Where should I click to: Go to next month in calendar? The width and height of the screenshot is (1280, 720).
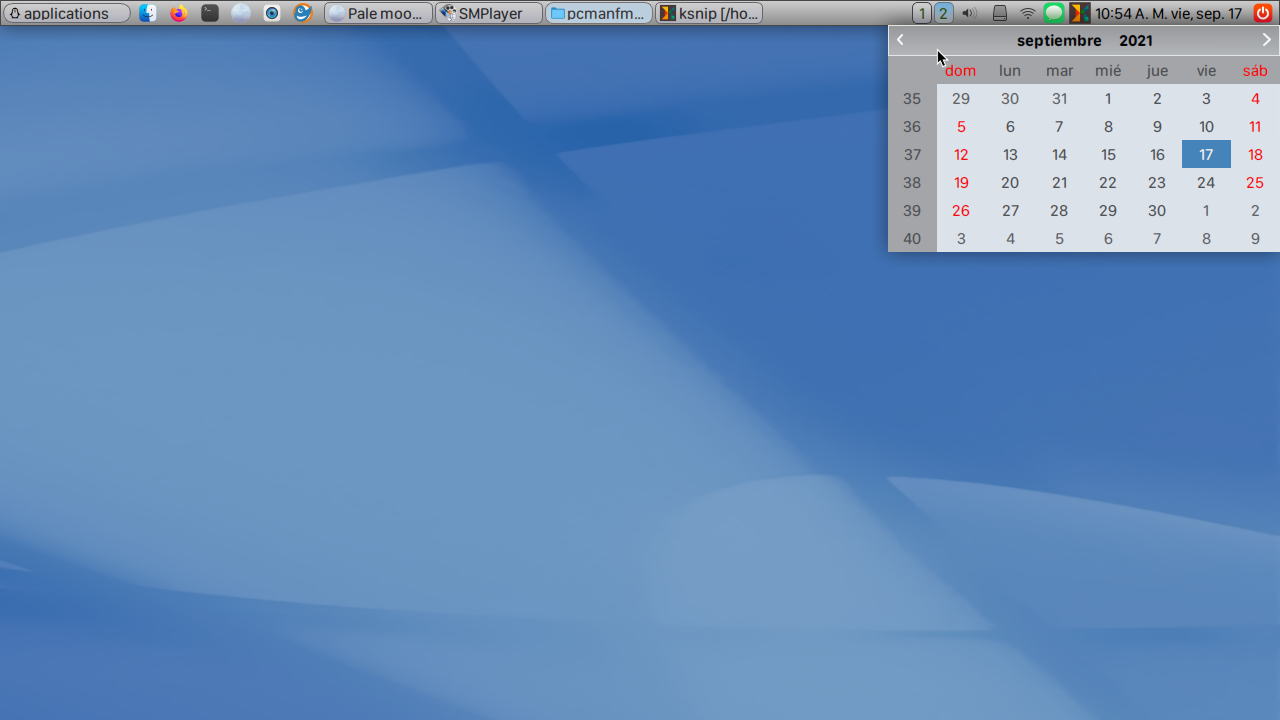[1266, 40]
